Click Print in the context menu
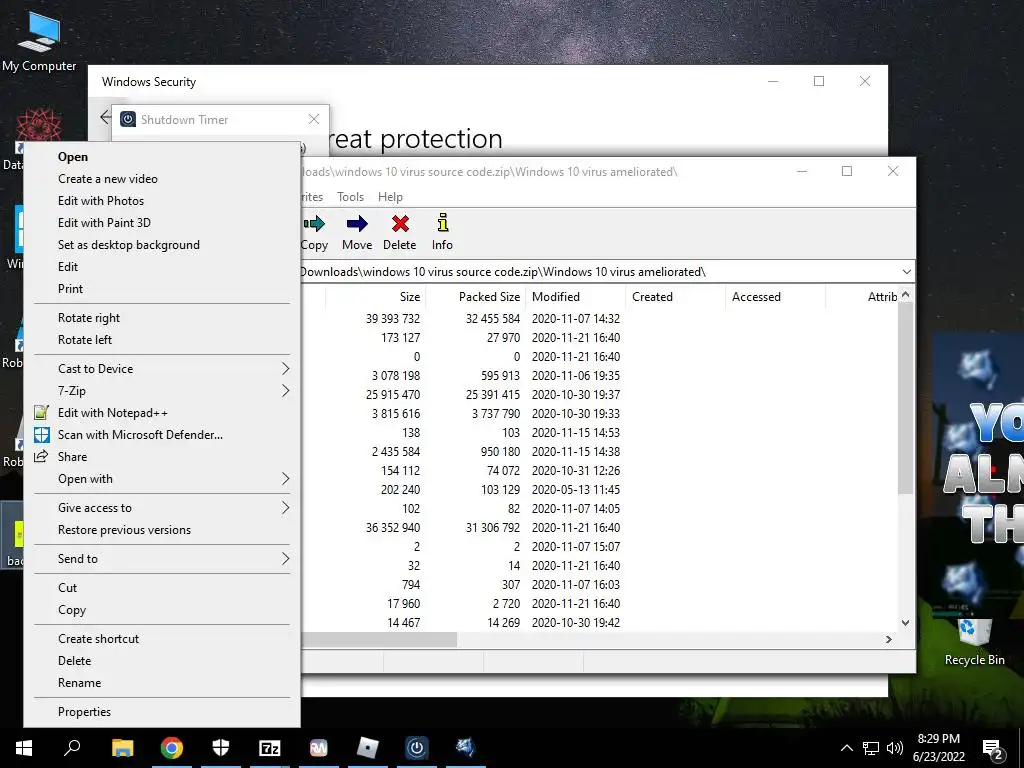 click(x=162, y=289)
